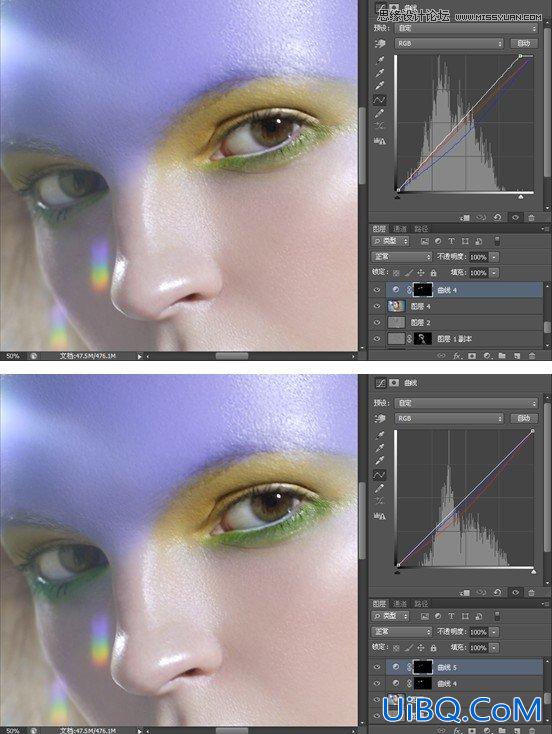This screenshot has width=552, height=734.
Task: Open preset 自定 dropdown in top Curves panel
Action: click(x=467, y=29)
